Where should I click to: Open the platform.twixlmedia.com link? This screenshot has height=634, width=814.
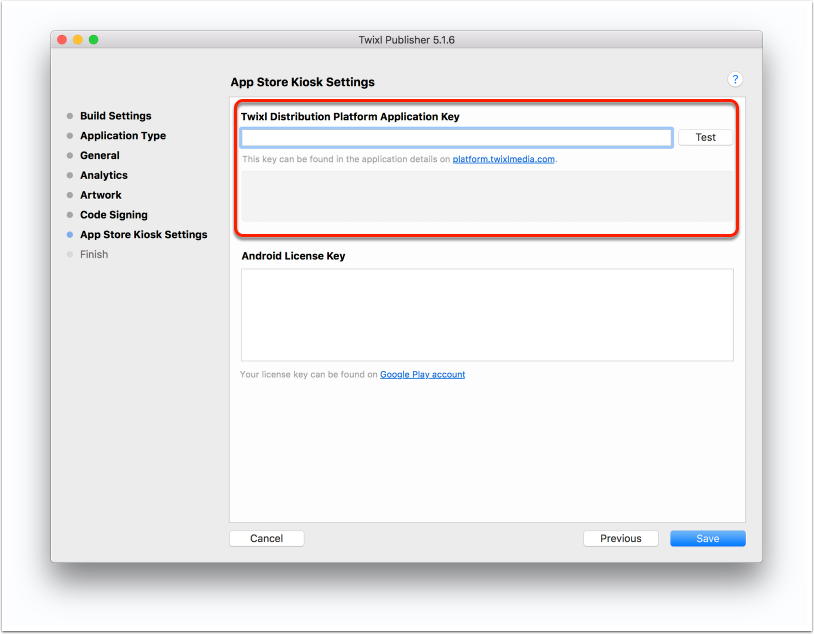pos(503,159)
